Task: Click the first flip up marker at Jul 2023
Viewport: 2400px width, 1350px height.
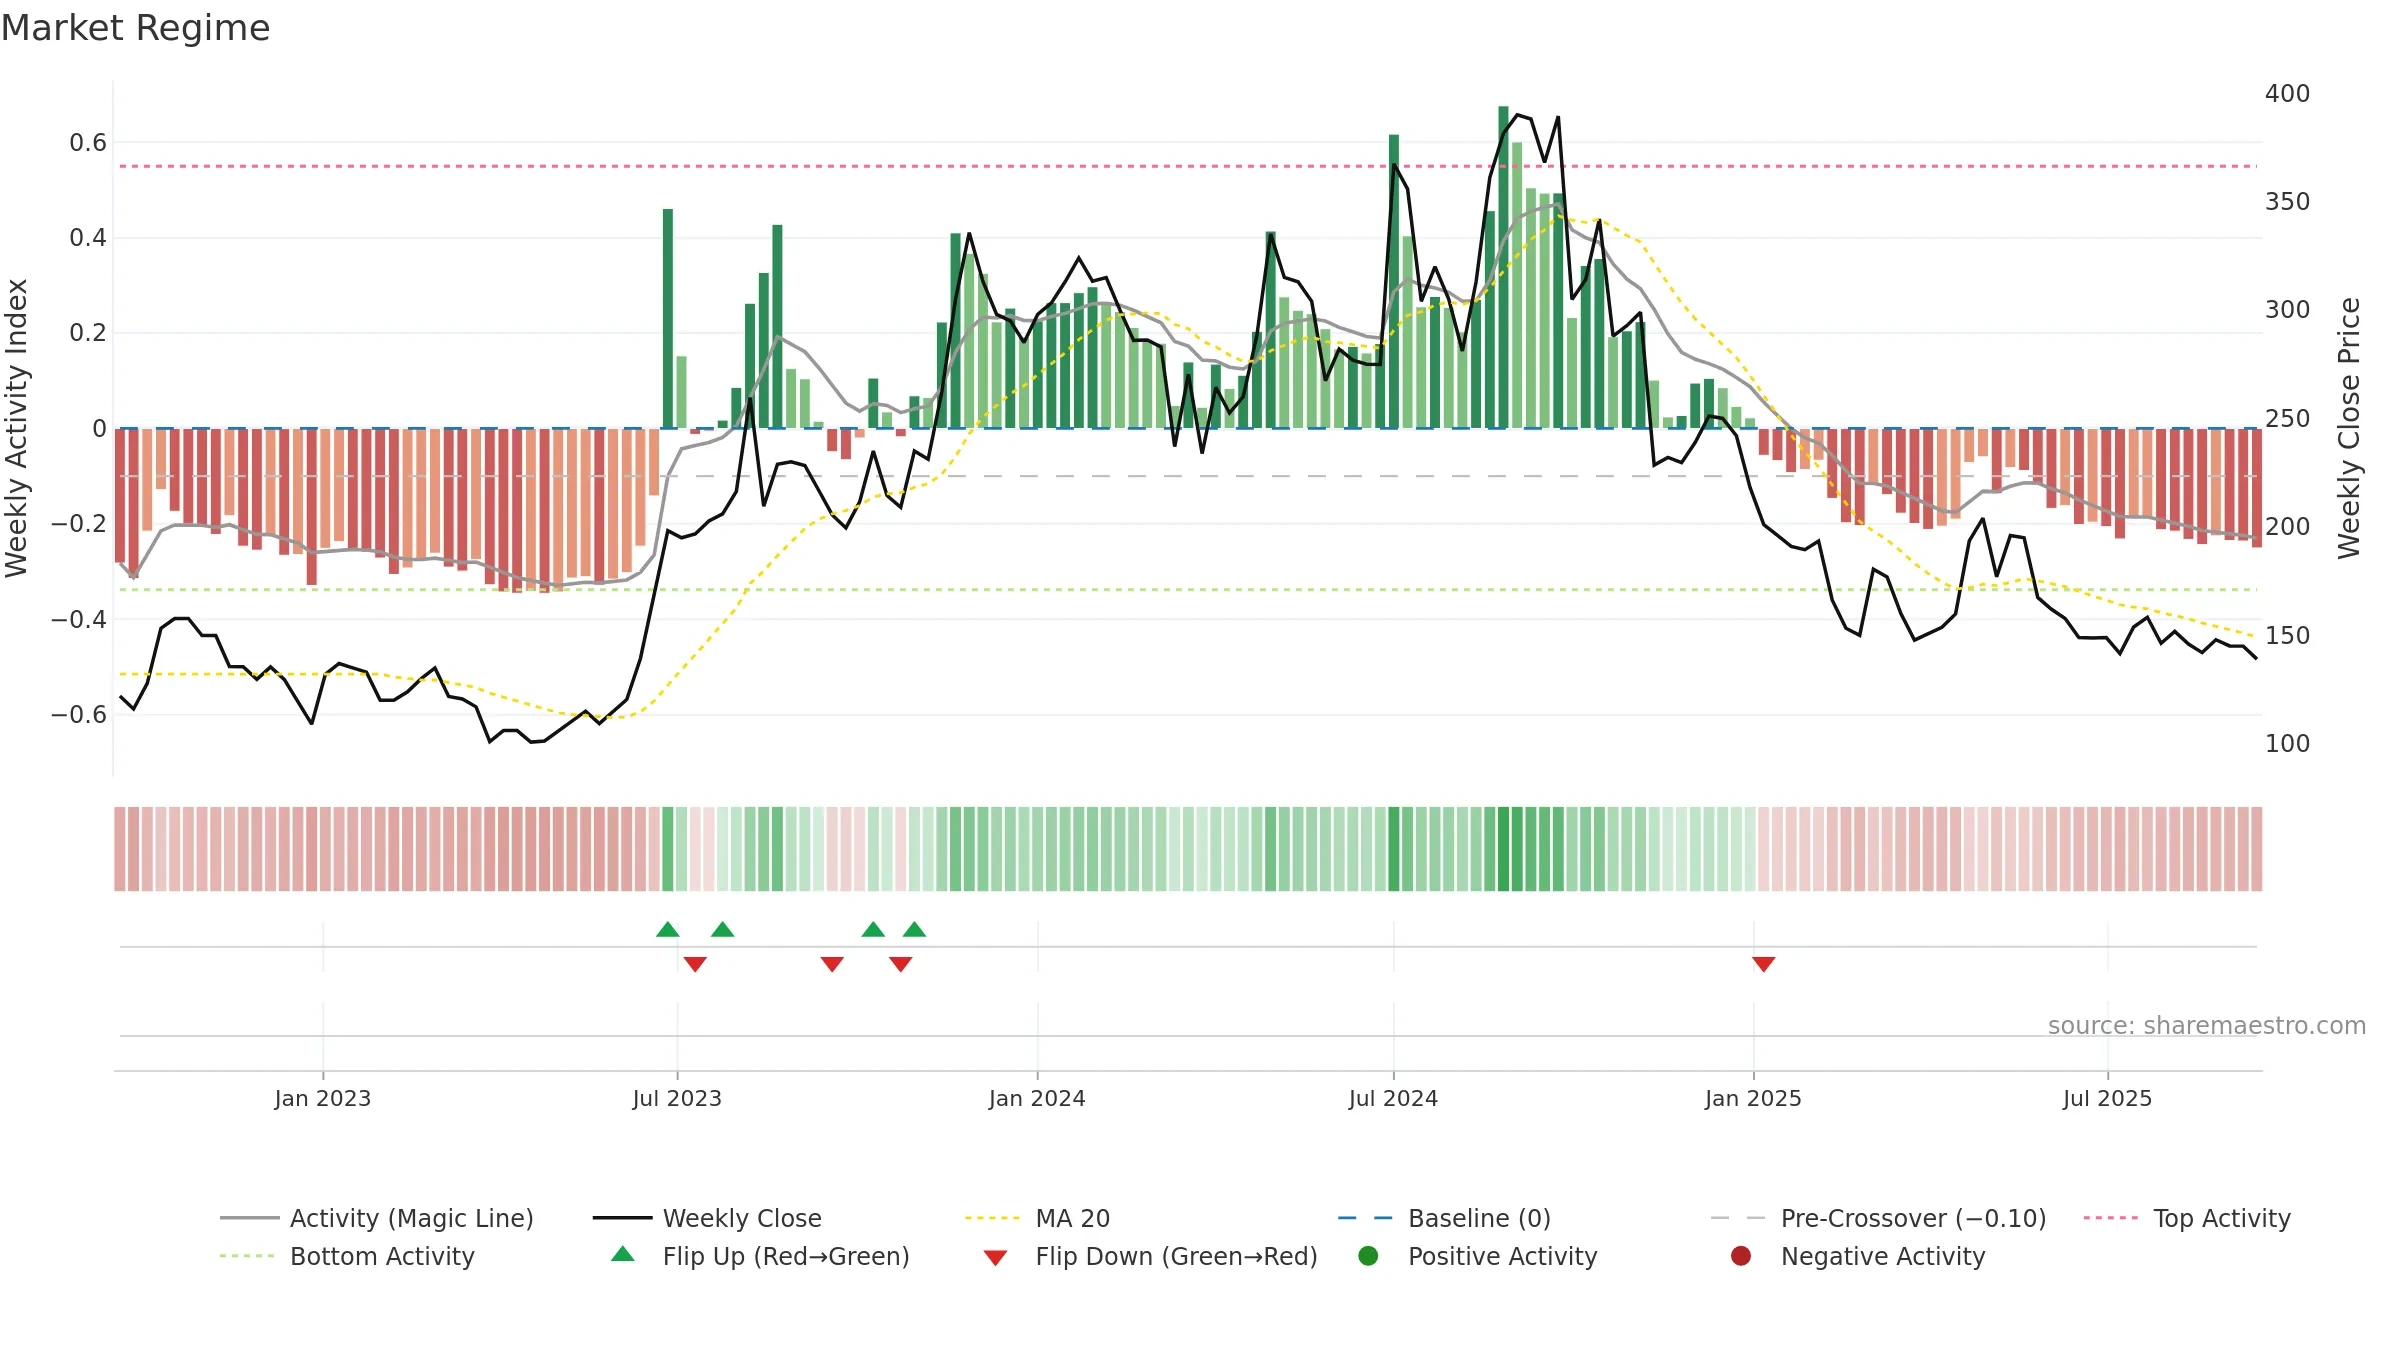Action: point(668,929)
